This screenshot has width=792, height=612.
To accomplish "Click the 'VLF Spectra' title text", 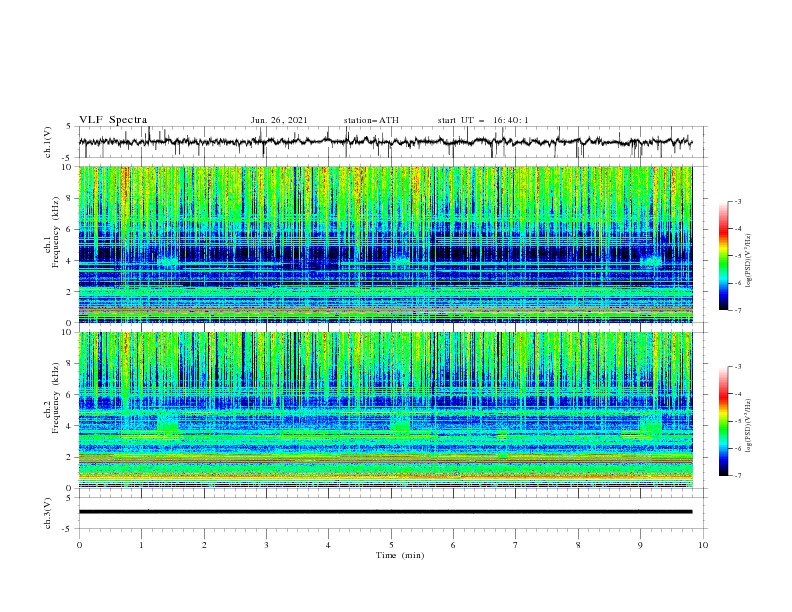I will (113, 120).
